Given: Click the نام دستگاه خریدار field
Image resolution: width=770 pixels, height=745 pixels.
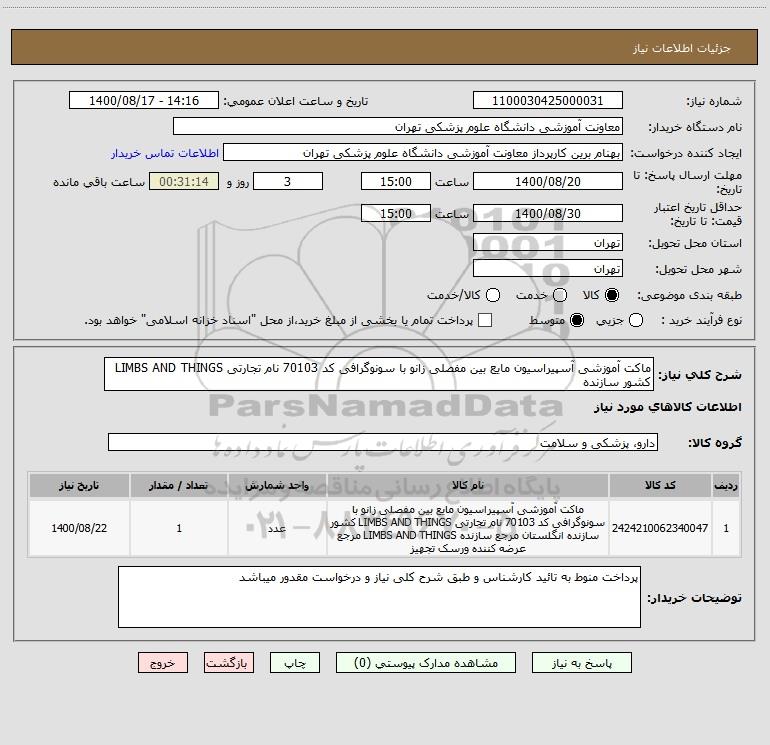Looking at the screenshot, I should tap(398, 126).
